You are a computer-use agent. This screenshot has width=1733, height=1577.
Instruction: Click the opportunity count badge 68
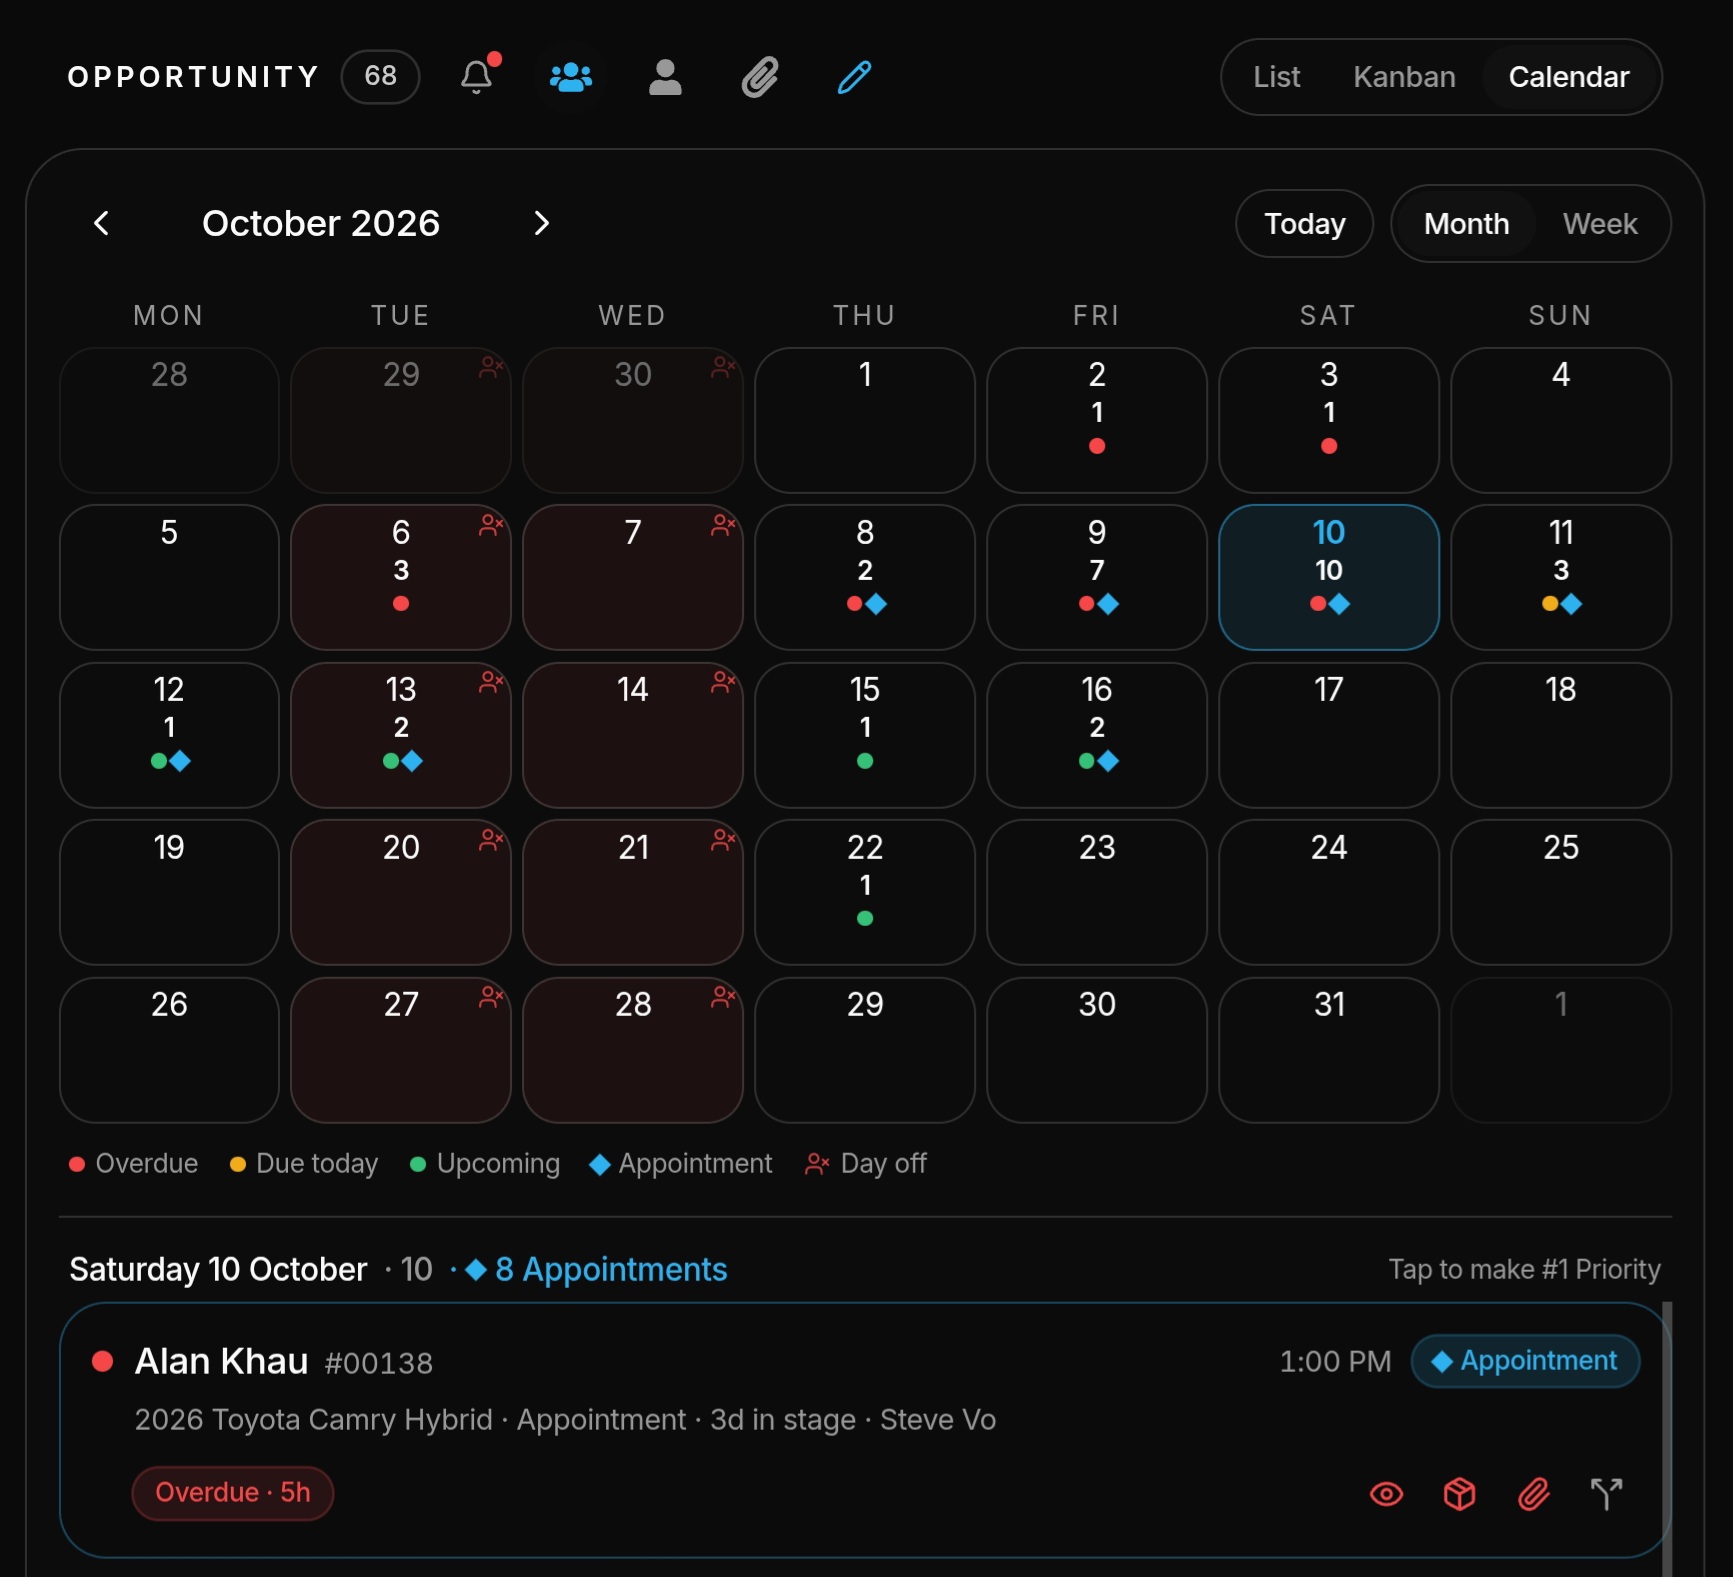pos(380,77)
